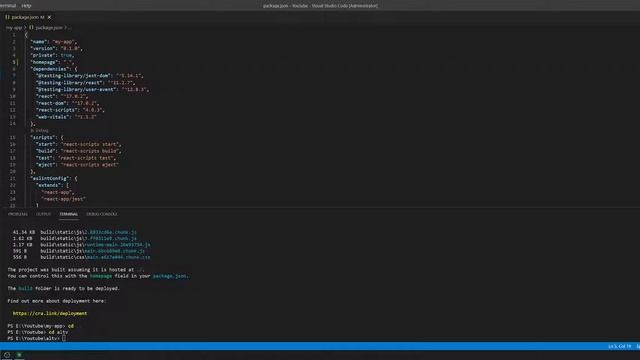Click the my-app breadcrumb segment
Image resolution: width=640 pixels, height=360 pixels.
click(x=13, y=28)
